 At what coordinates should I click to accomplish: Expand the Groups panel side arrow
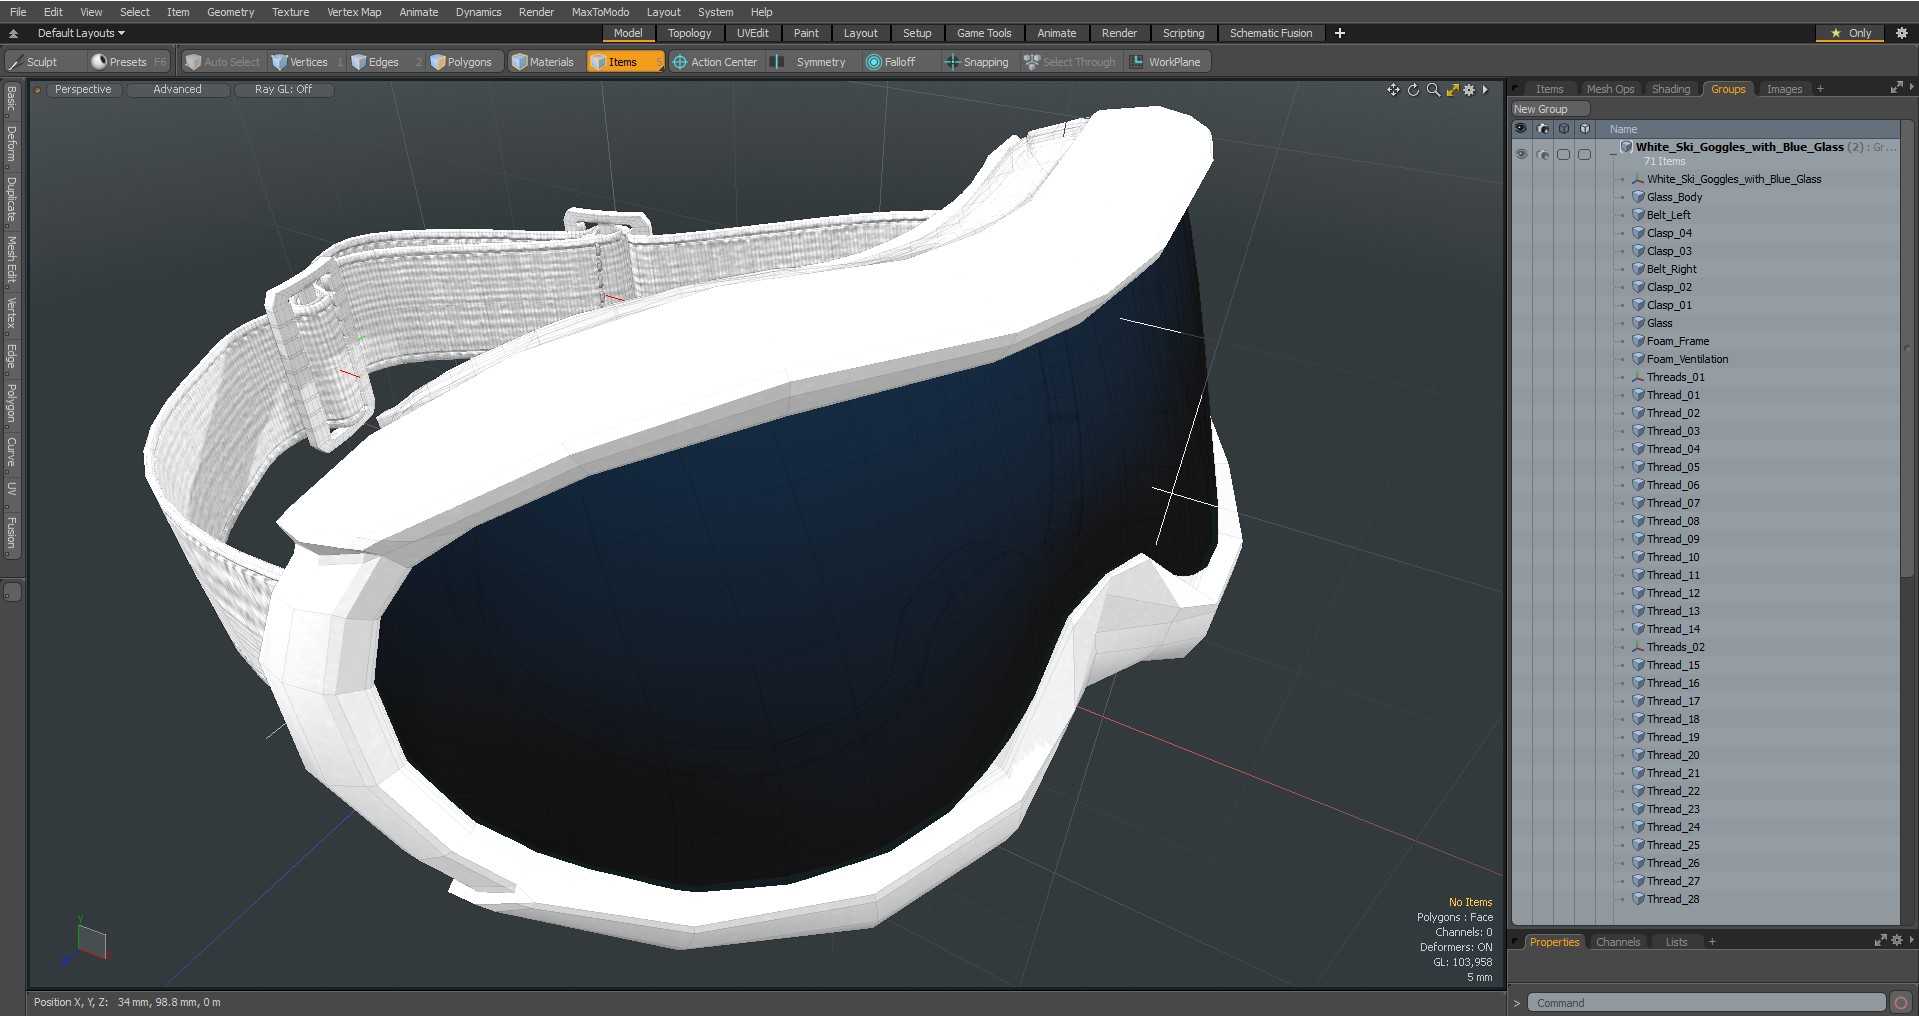(1912, 88)
